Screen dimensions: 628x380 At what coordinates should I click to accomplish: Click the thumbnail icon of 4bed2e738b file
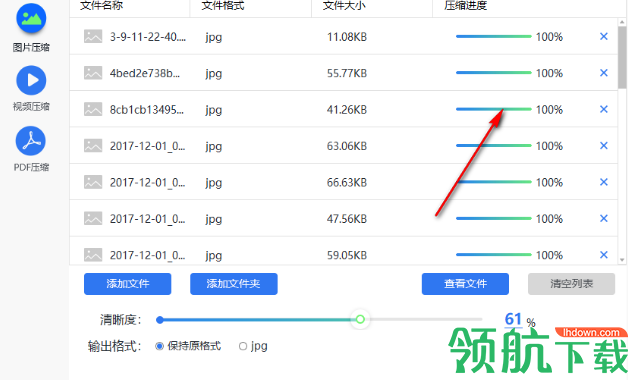point(93,73)
